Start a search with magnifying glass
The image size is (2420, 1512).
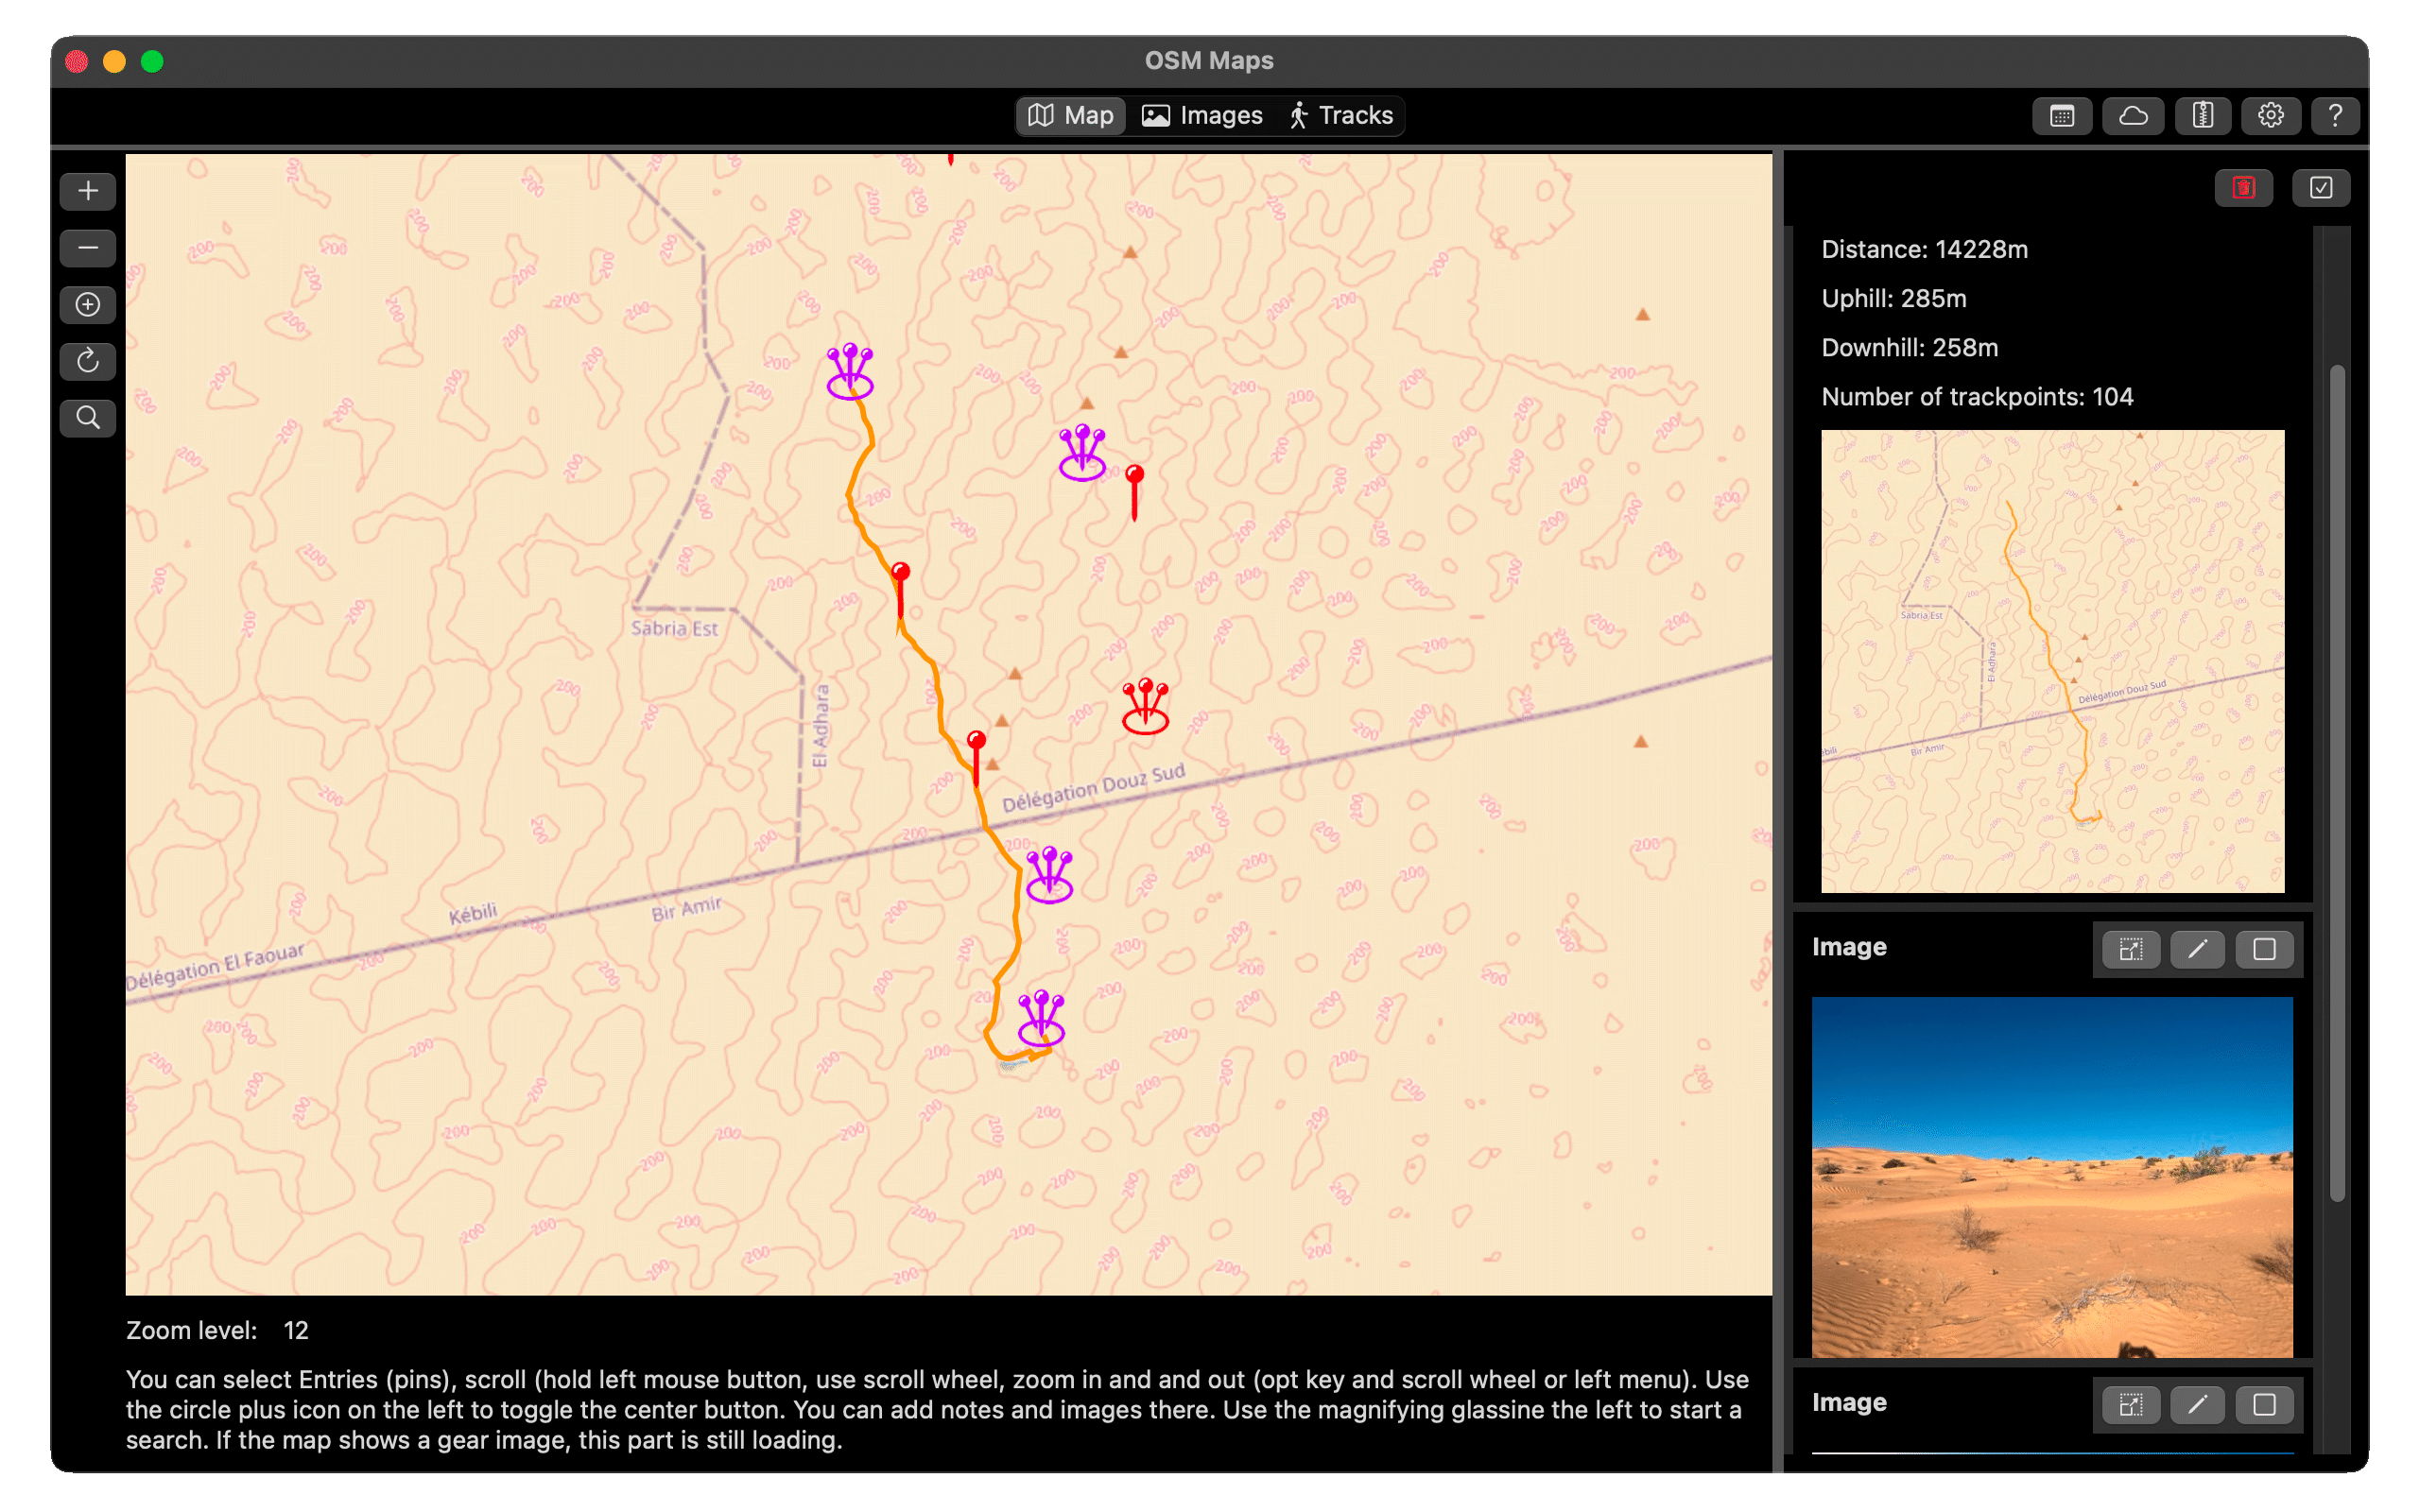tap(88, 418)
